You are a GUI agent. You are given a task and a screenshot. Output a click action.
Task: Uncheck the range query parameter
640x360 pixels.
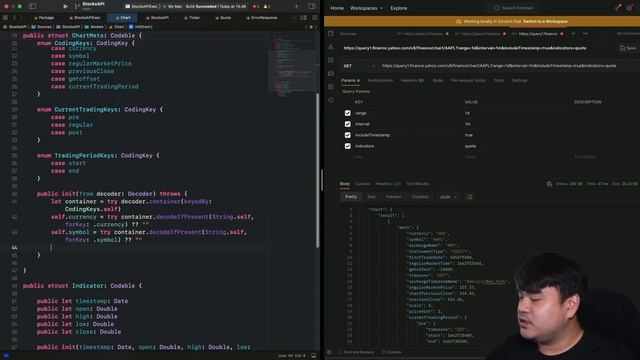348,113
